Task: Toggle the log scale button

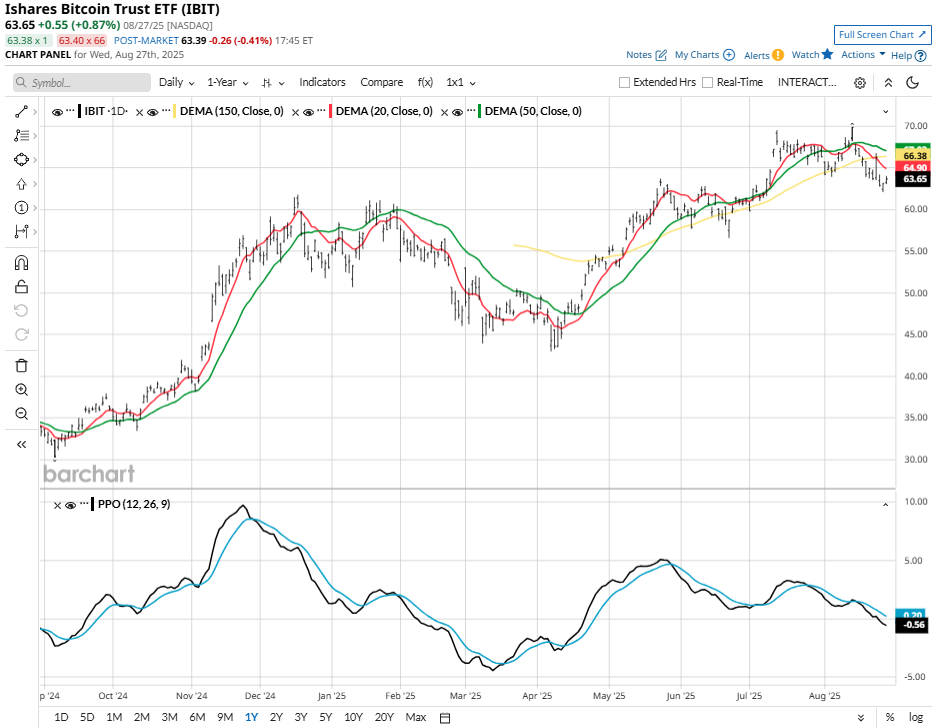Action: pos(916,718)
